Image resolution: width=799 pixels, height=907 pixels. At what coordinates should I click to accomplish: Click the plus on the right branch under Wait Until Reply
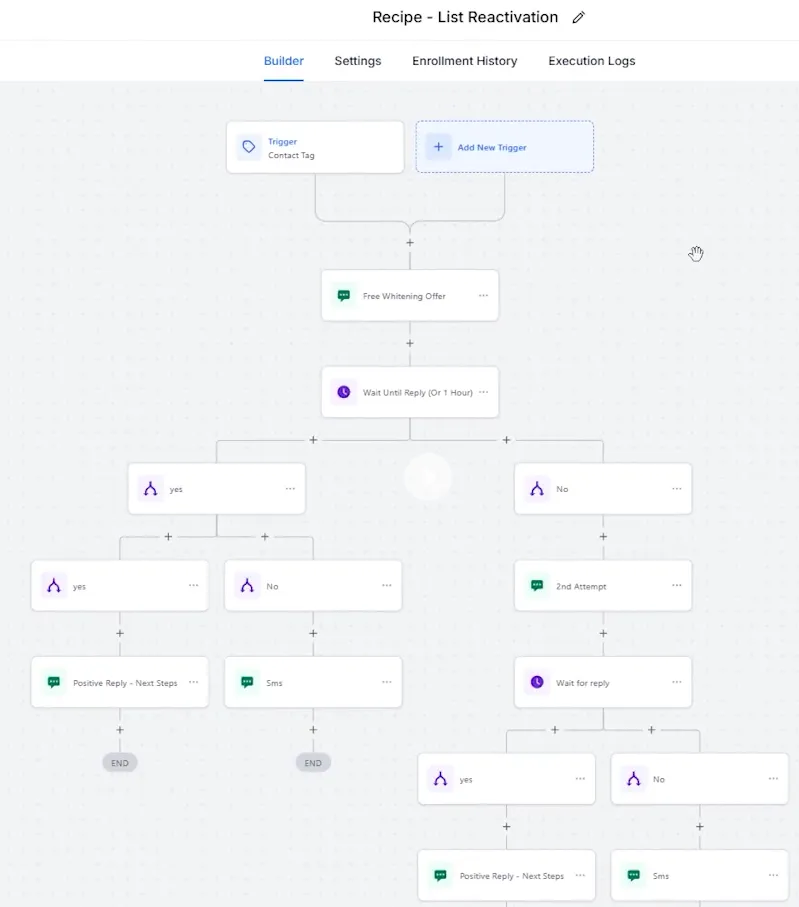pos(506,440)
